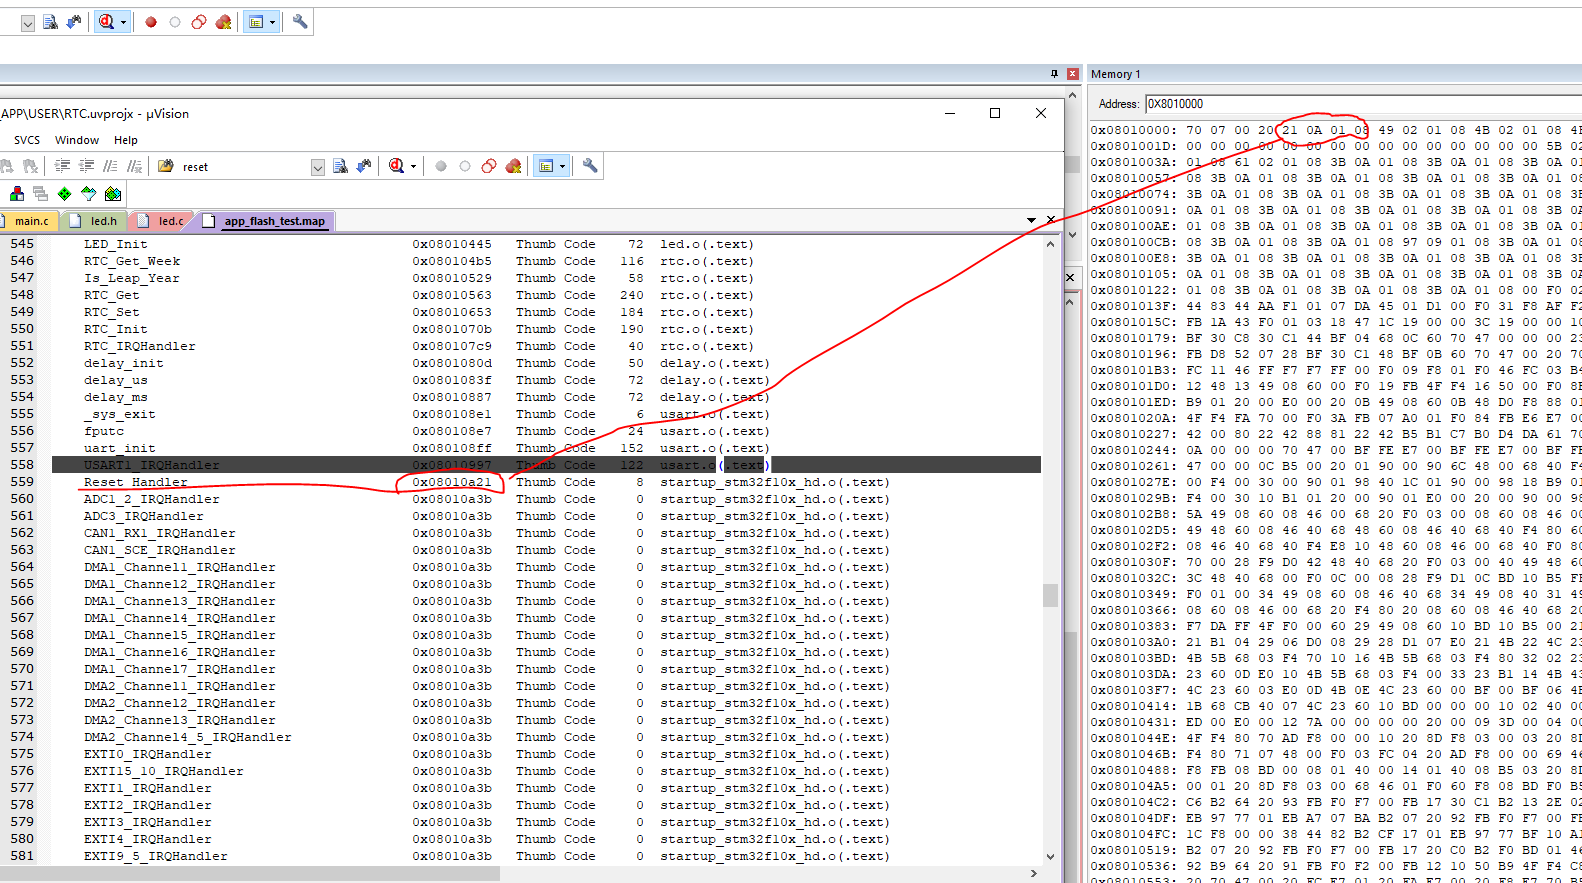Switch to the main.c tab
Viewport: 1582px width, 883px height.
[30, 221]
